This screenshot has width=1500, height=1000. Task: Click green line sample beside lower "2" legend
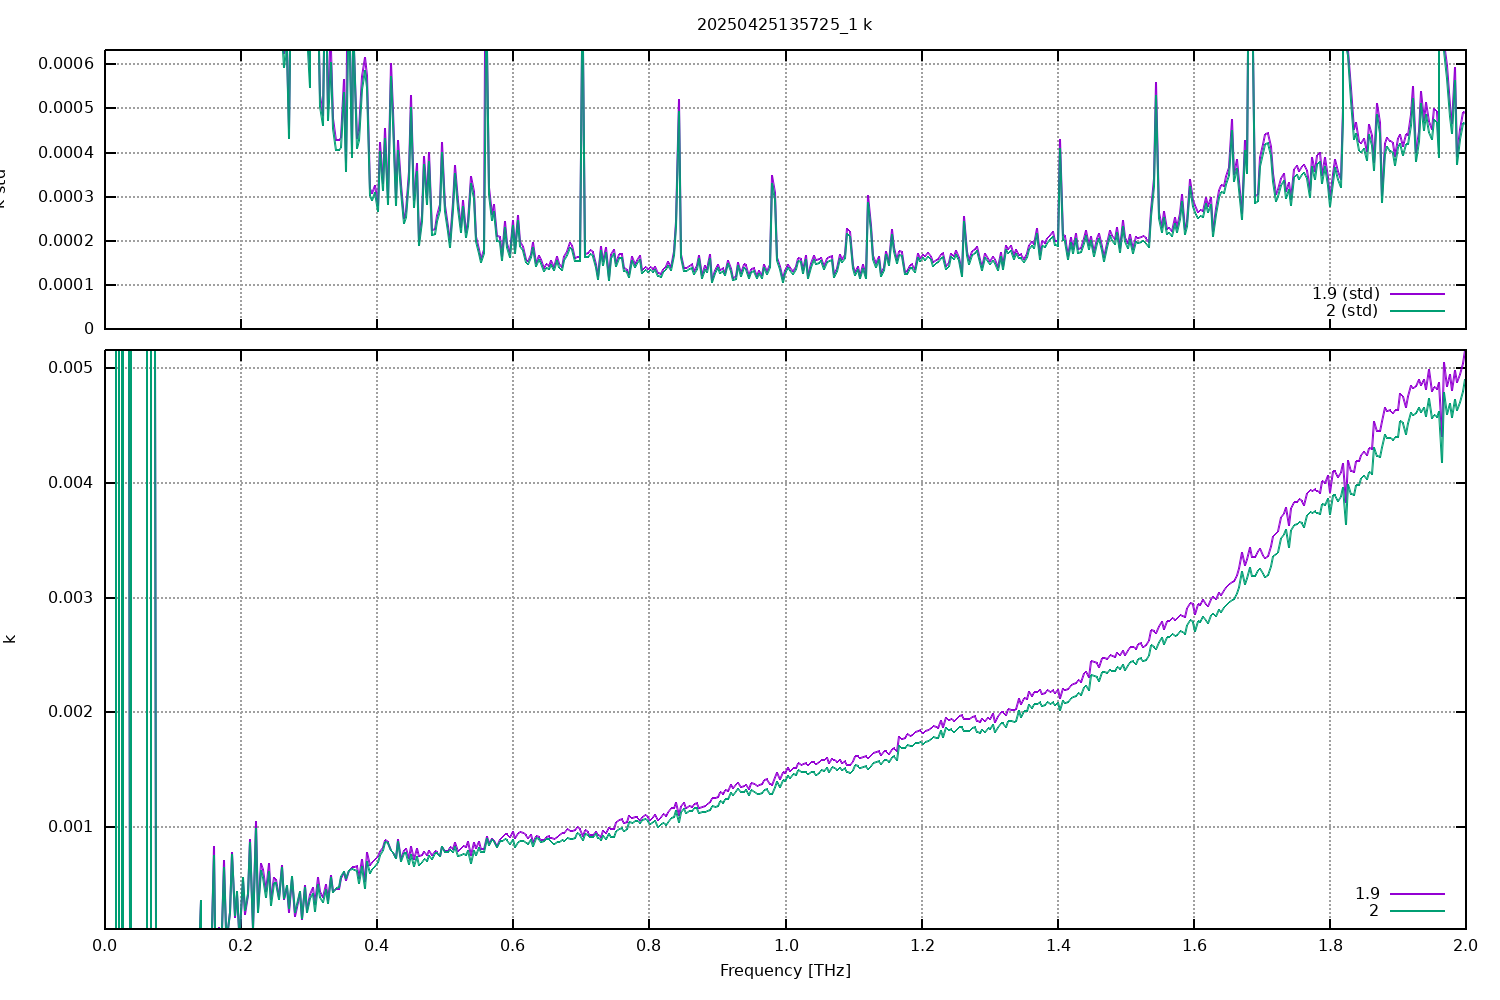[x=1417, y=911]
